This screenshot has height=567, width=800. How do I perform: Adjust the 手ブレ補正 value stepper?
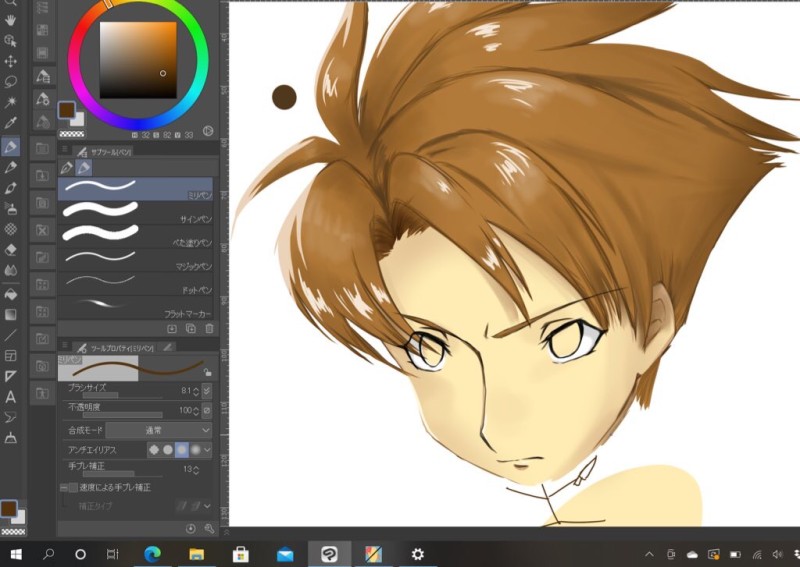(x=196, y=470)
